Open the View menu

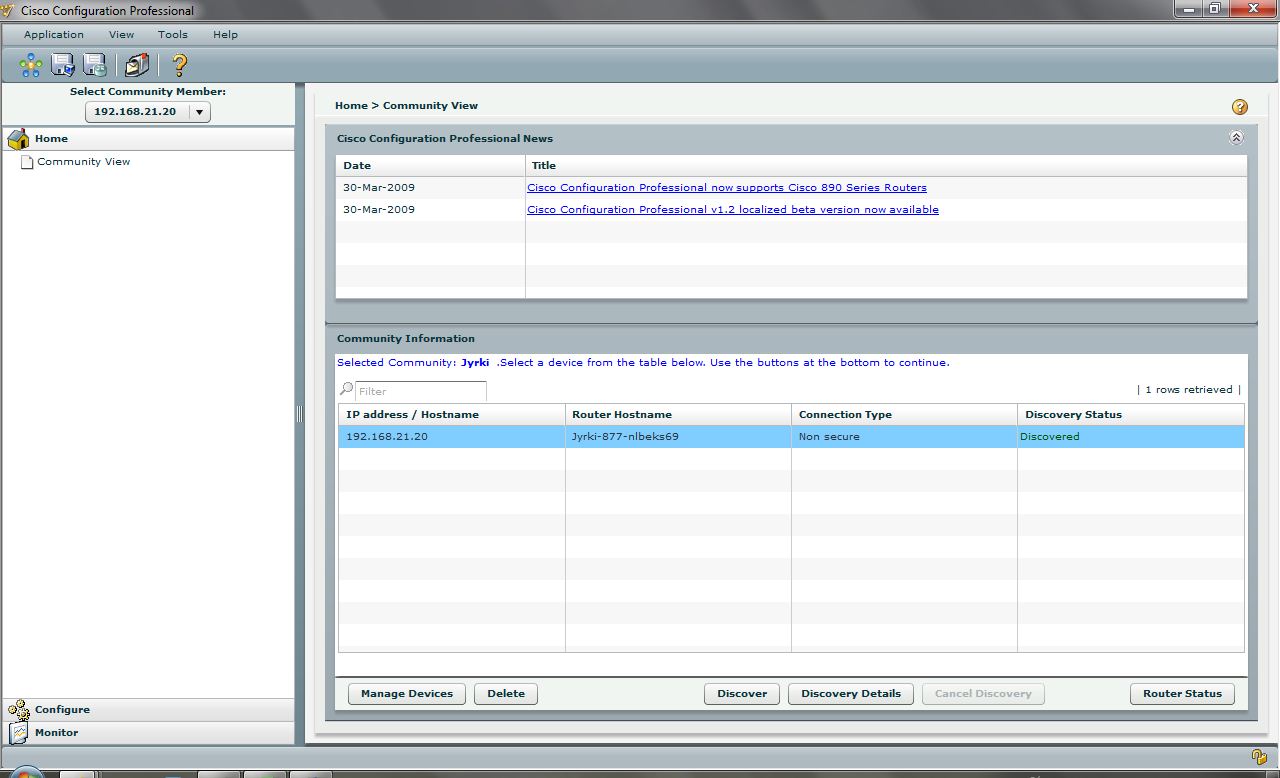tap(121, 34)
